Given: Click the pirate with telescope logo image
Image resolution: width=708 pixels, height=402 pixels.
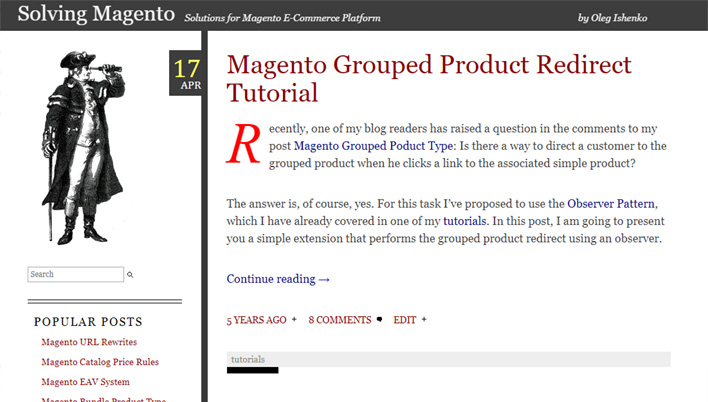Looking at the screenshot, I should pos(84,148).
